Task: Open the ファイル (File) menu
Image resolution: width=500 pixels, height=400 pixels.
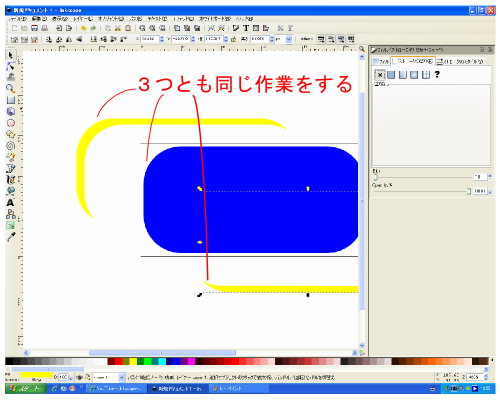Action: coord(17,19)
